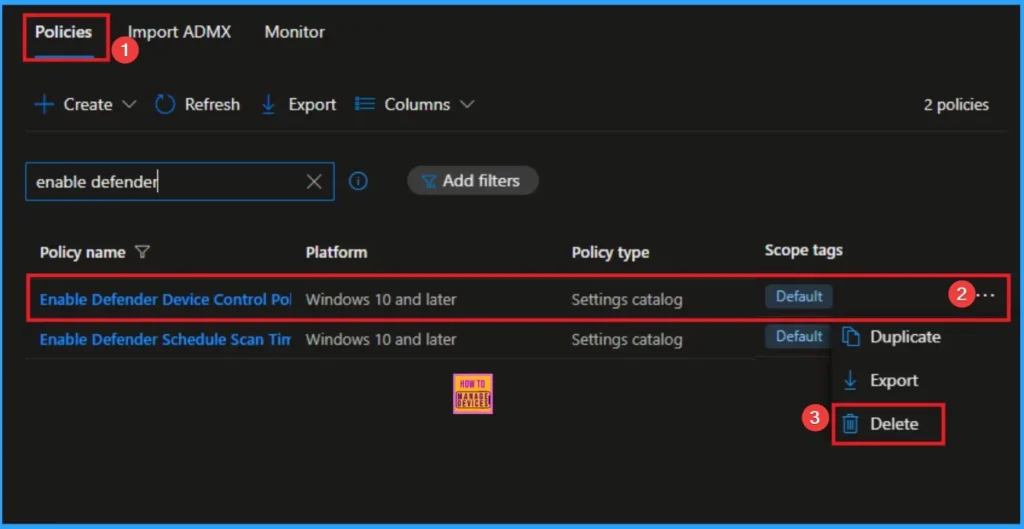The height and width of the screenshot is (529, 1024).
Task: Click the Policy name column filter icon
Action: 142,252
